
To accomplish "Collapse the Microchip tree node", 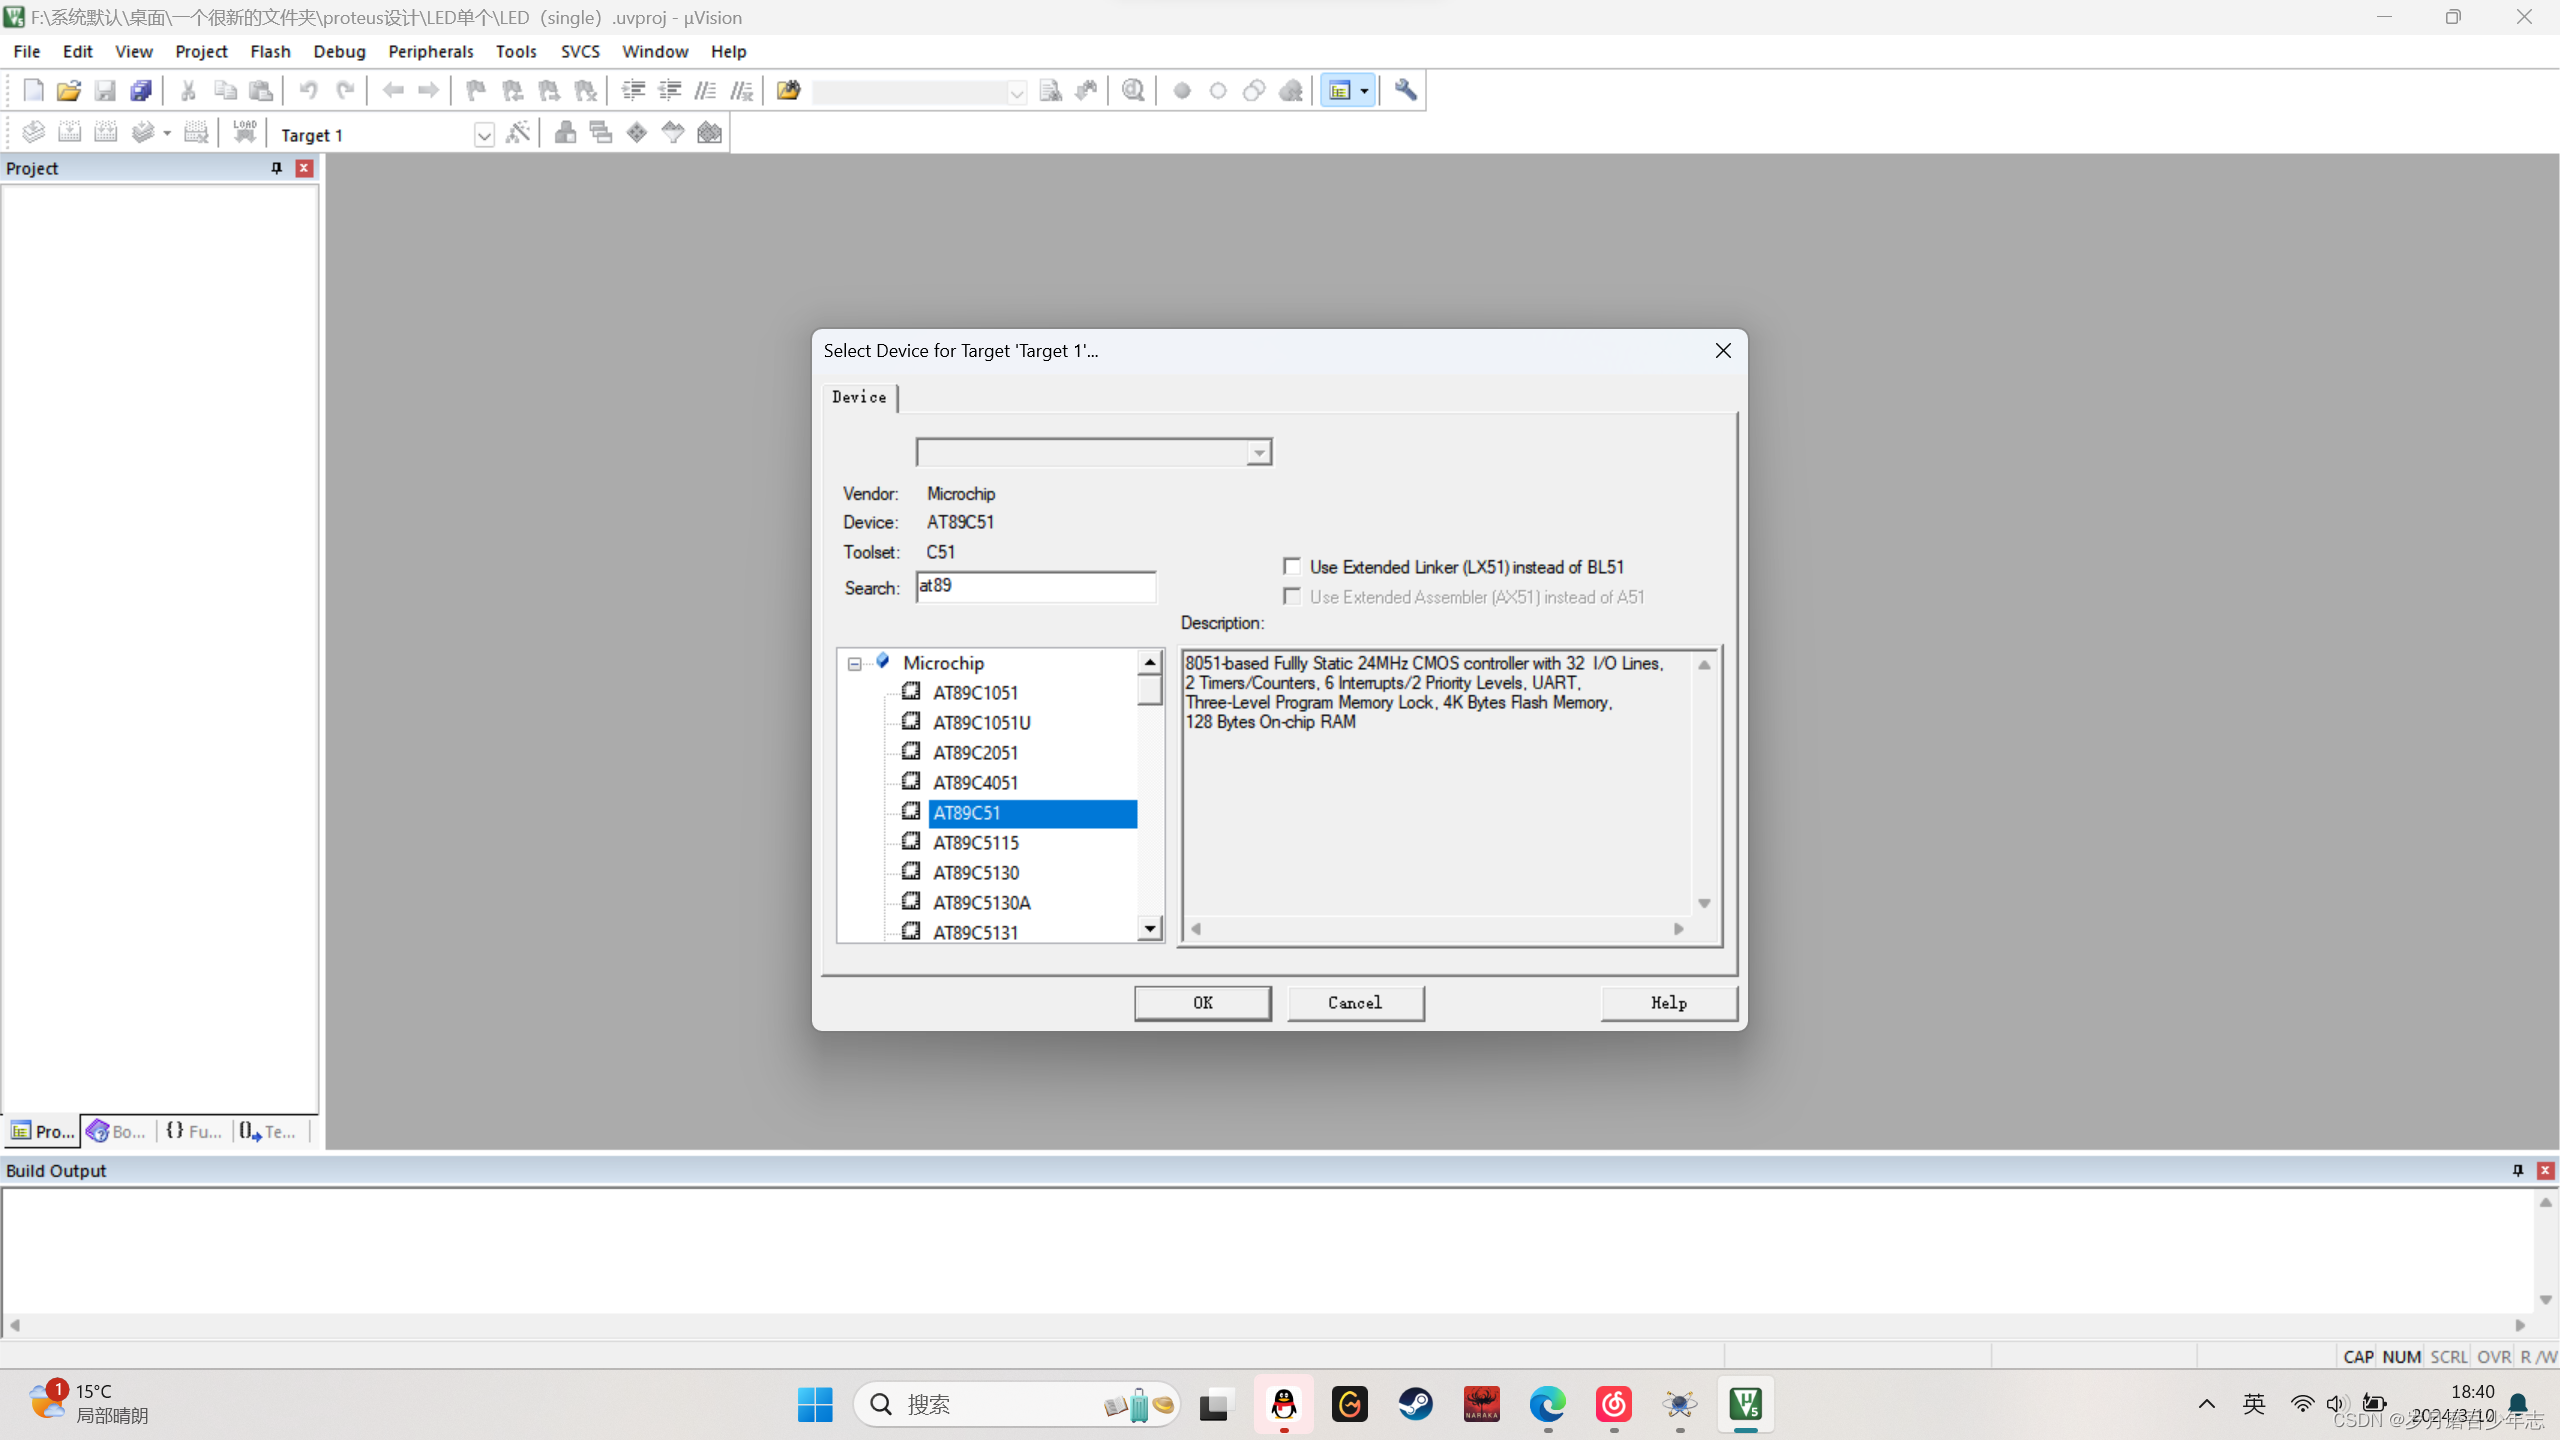I will coord(854,664).
